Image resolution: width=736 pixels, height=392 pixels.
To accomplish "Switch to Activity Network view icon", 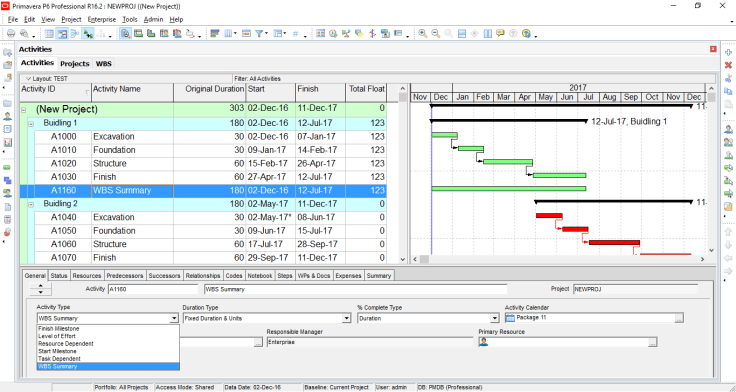I will 75,33.
